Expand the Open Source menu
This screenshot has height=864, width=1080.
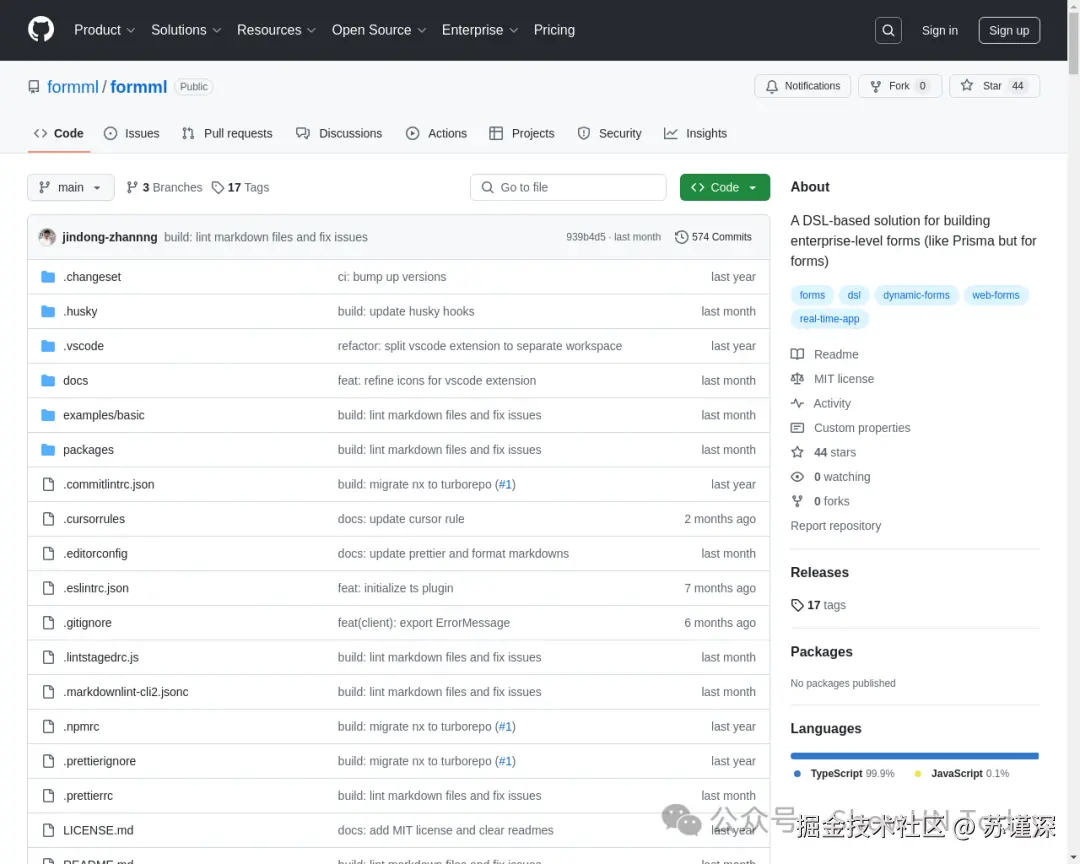(379, 30)
